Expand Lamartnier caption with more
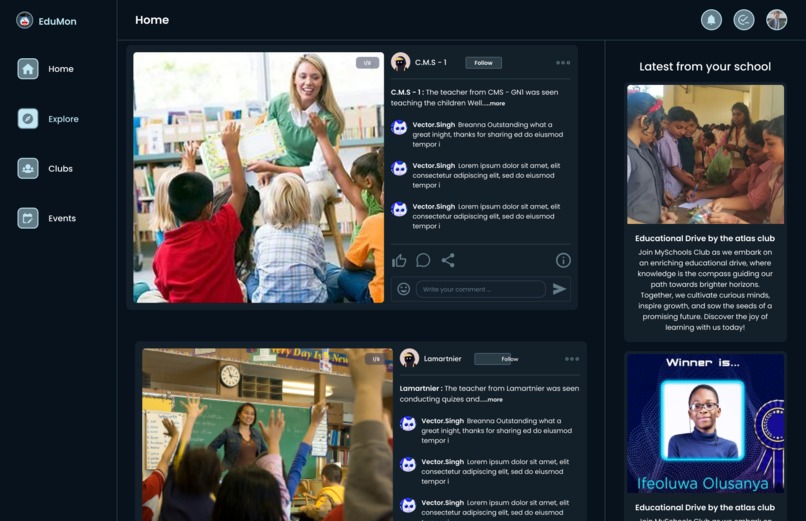 [x=494, y=399]
